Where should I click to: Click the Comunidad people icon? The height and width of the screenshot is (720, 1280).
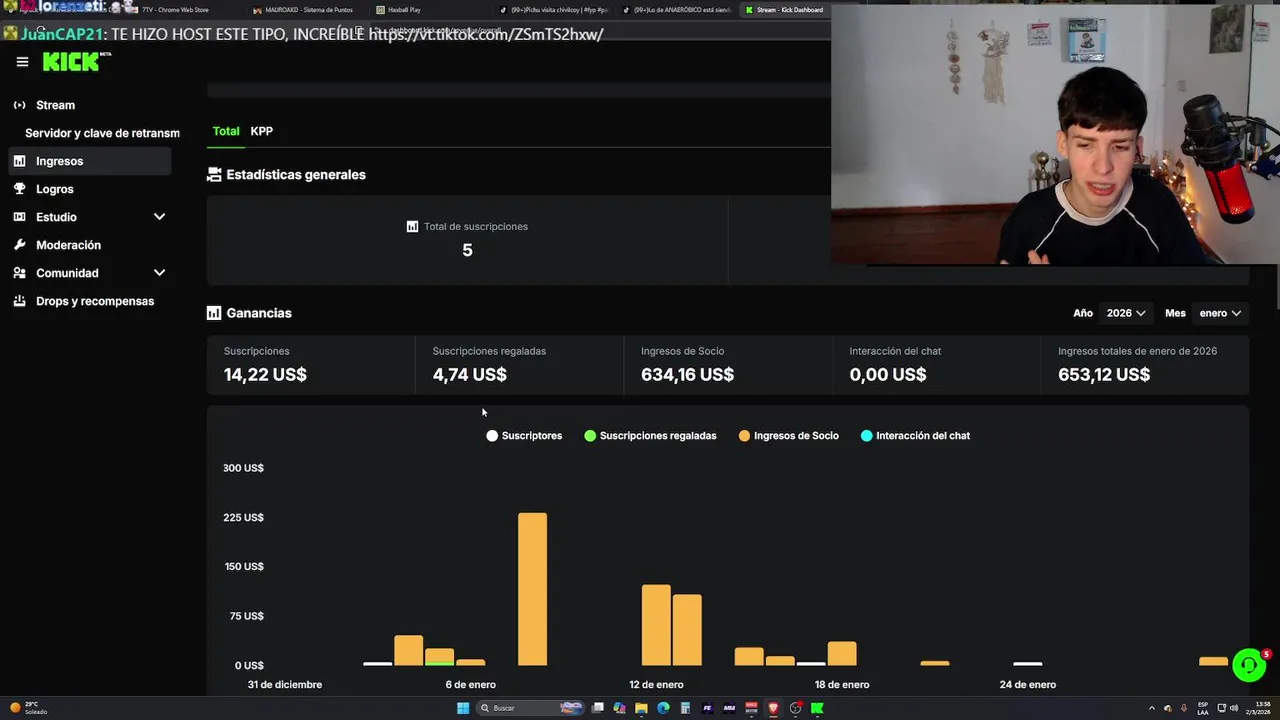coord(19,273)
